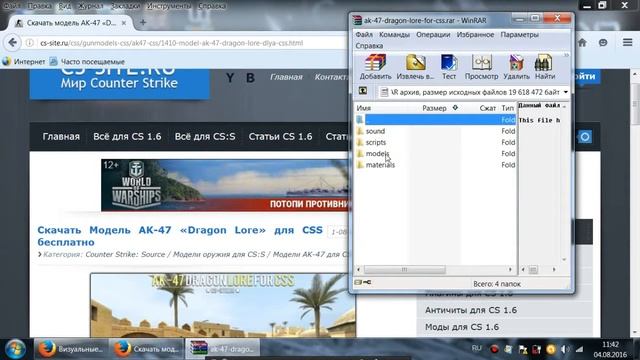Click the Найти (Find) toolbar icon
The image size is (640, 360).
(544, 67)
